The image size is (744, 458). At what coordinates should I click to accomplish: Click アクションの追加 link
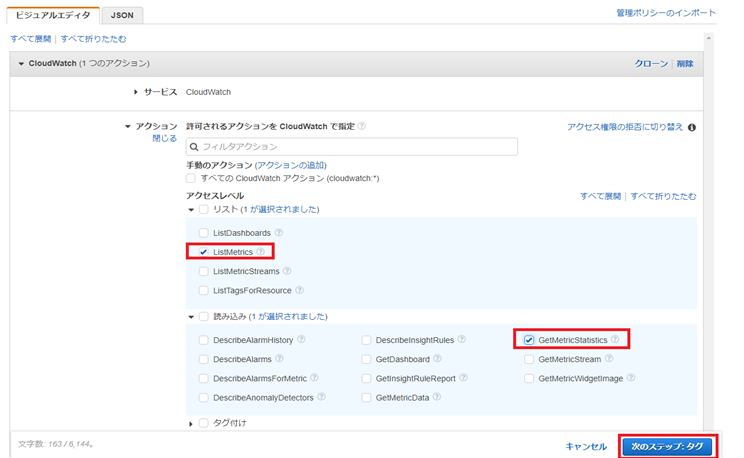tap(291, 165)
